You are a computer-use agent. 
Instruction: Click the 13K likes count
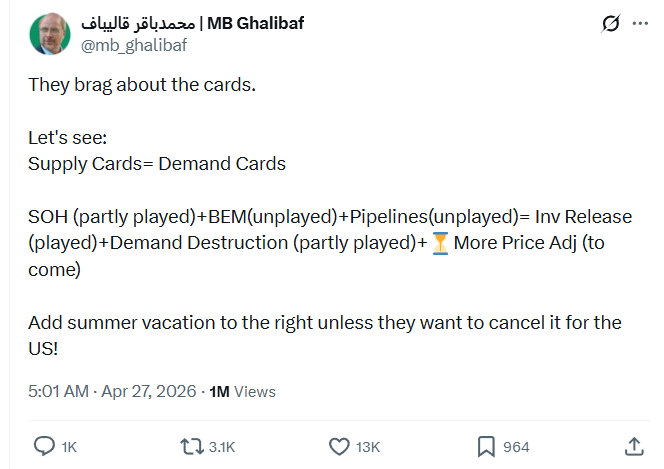pos(370,447)
